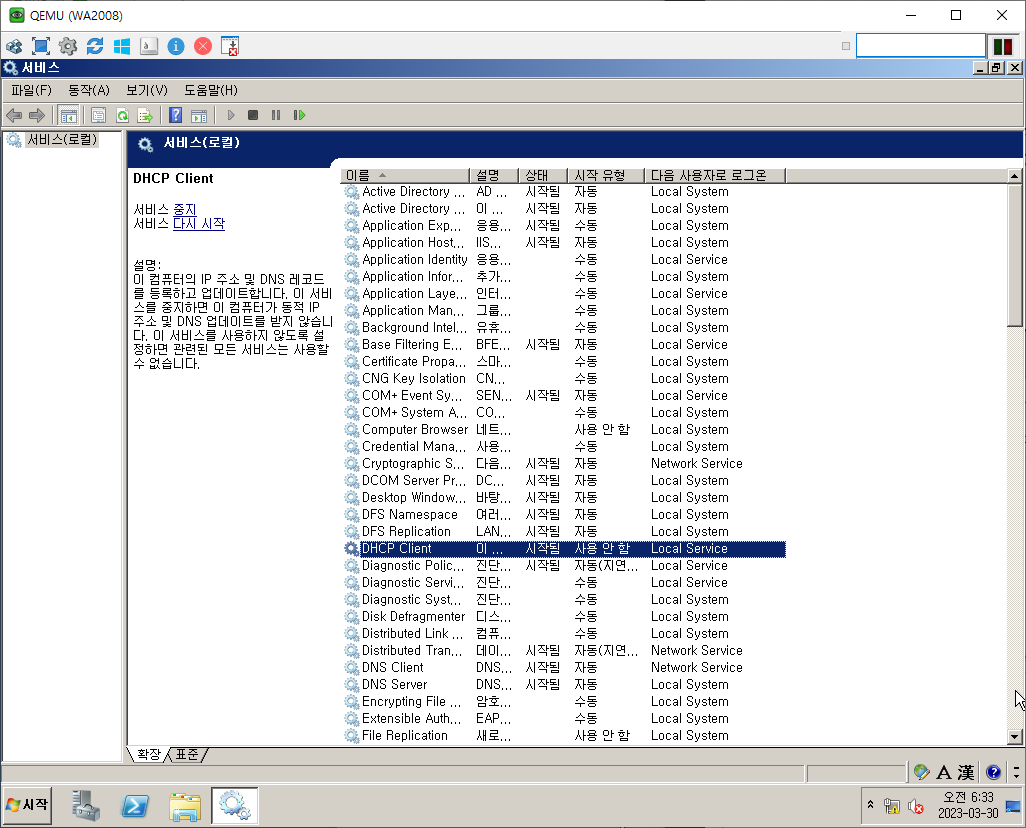The height and width of the screenshot is (828, 1026).
Task: Open the 도움말(H) menu
Action: click(x=211, y=90)
